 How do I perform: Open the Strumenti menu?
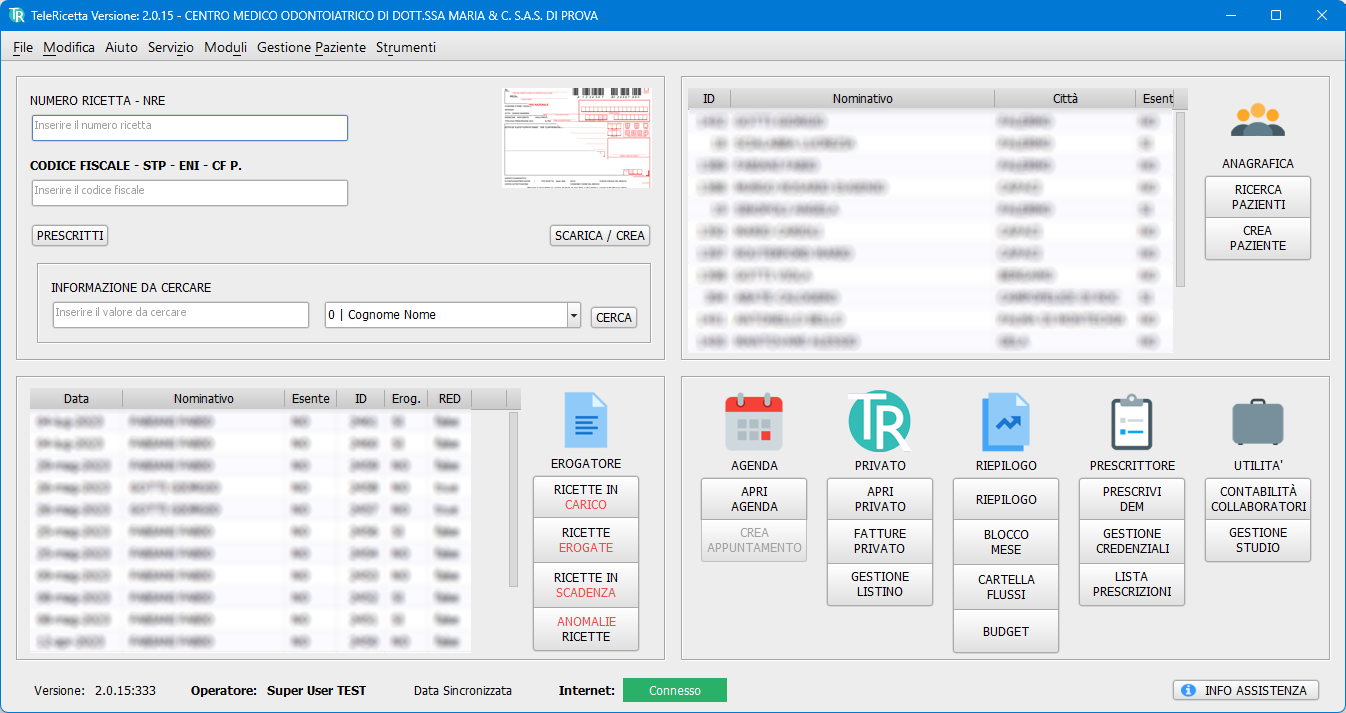(x=405, y=47)
